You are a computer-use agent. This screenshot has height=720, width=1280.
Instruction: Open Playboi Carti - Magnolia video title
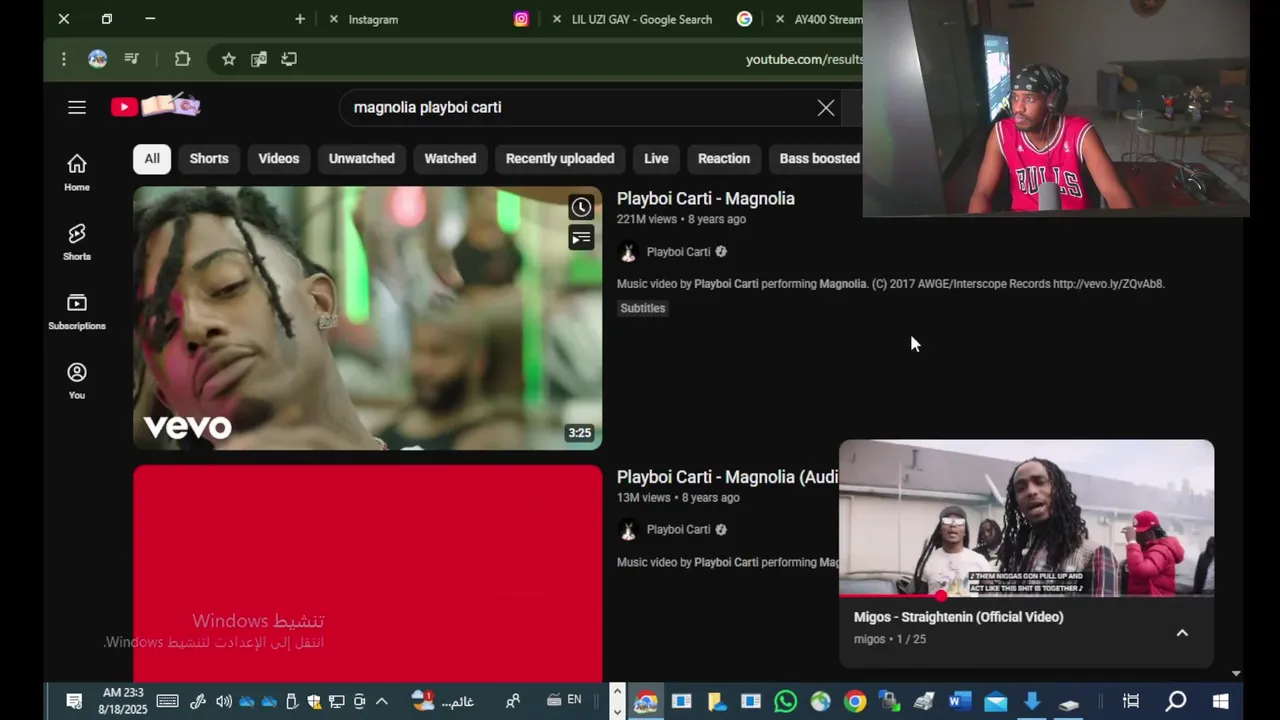706,198
